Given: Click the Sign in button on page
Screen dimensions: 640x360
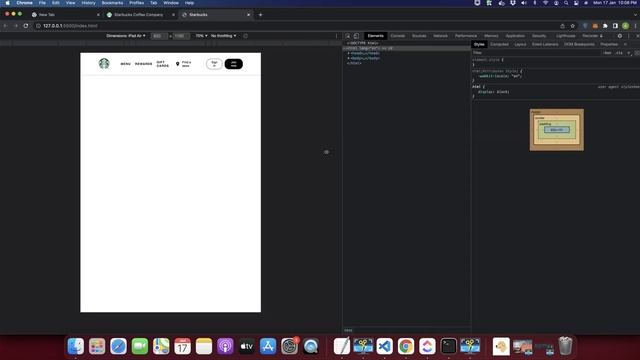Looking at the screenshot, I should coord(214,64).
